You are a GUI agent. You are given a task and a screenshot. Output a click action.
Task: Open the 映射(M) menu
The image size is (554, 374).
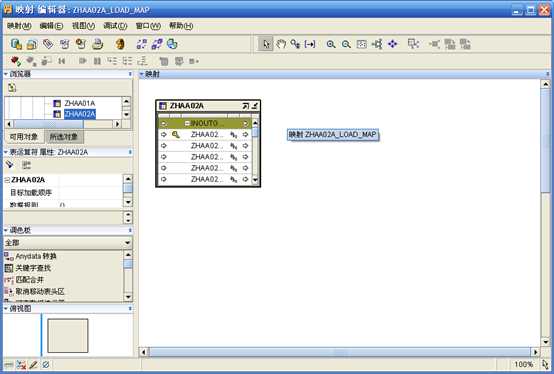pyautogui.click(x=19, y=26)
